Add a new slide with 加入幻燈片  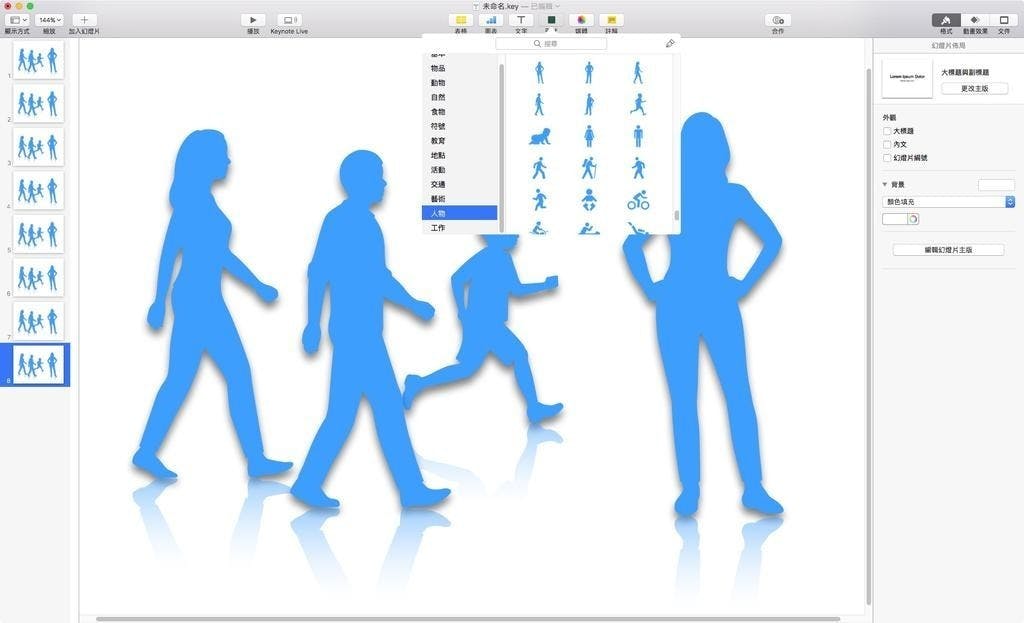point(84,20)
